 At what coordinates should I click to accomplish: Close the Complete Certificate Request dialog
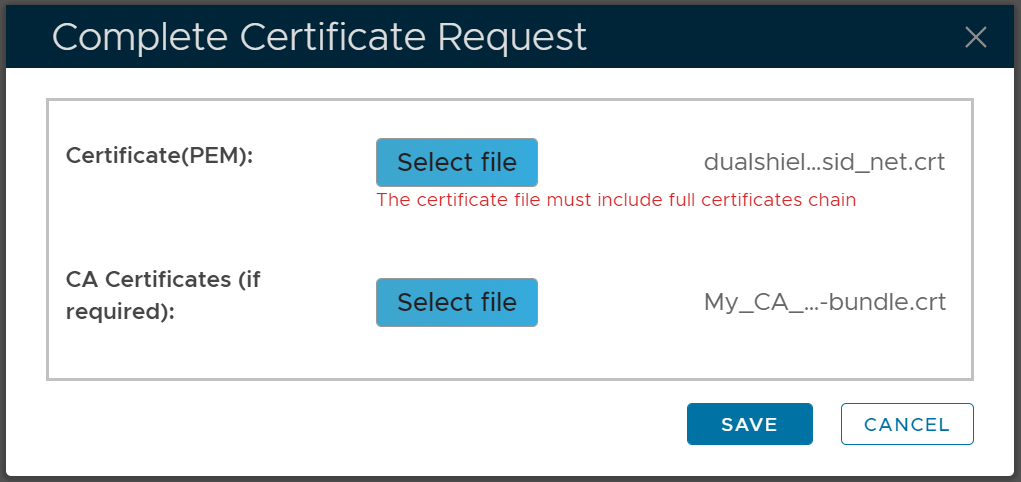[x=975, y=38]
